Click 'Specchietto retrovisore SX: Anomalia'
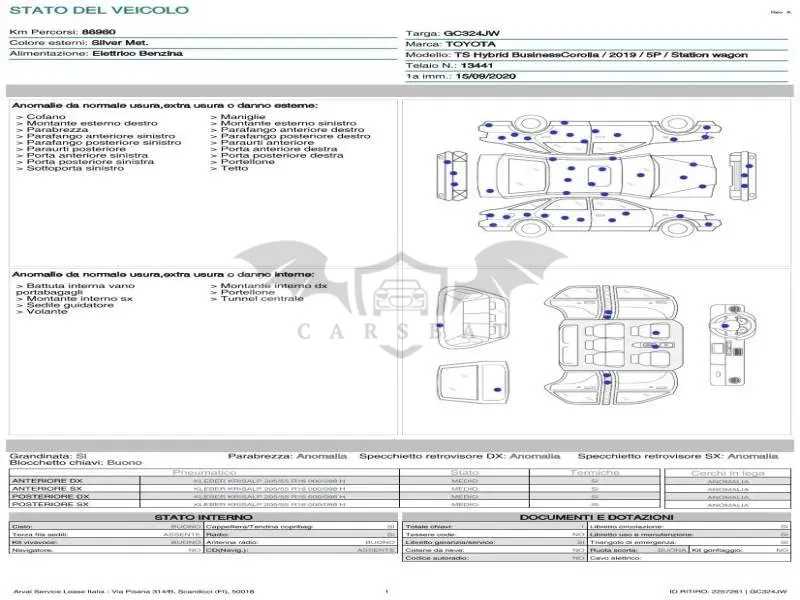 678,456
